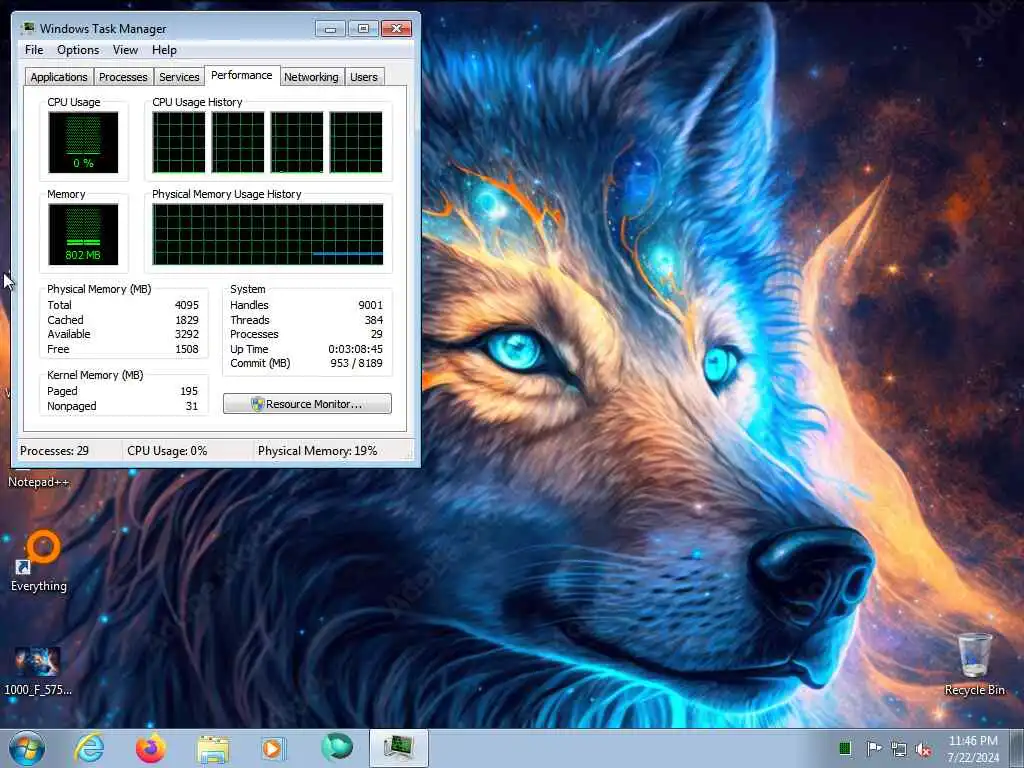Viewport: 1024px width, 768px height.
Task: Switch to the Processes tab
Action: (123, 77)
